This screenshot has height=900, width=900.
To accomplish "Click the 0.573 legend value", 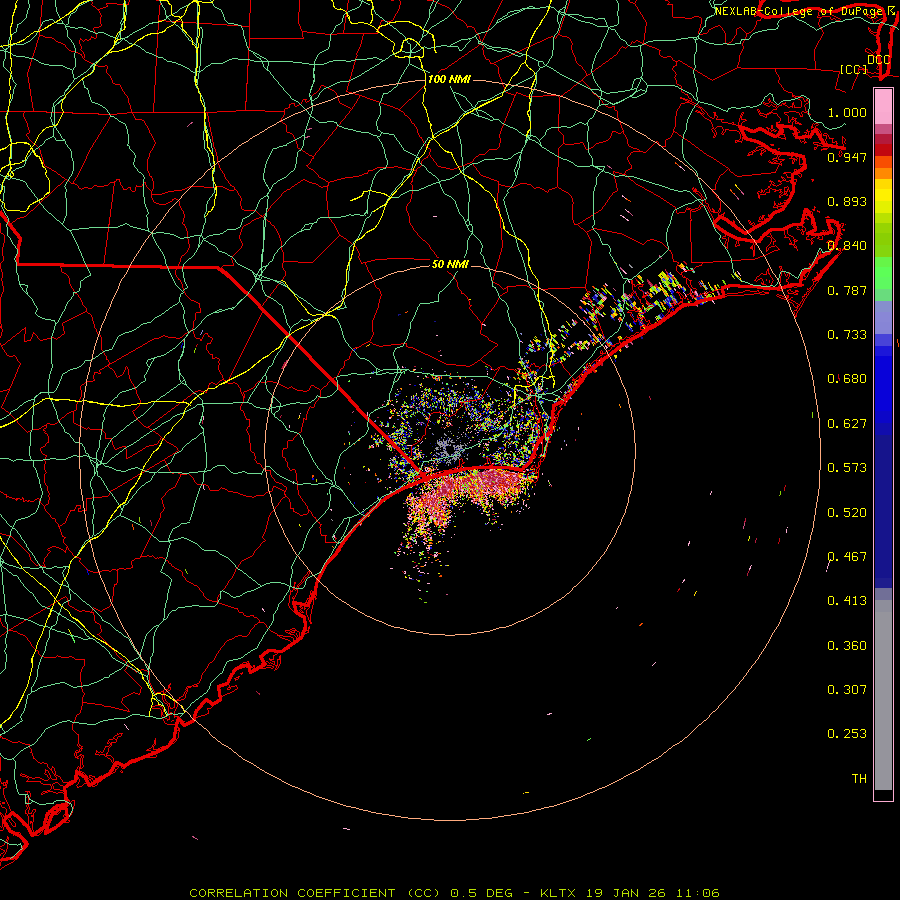I will pos(847,468).
